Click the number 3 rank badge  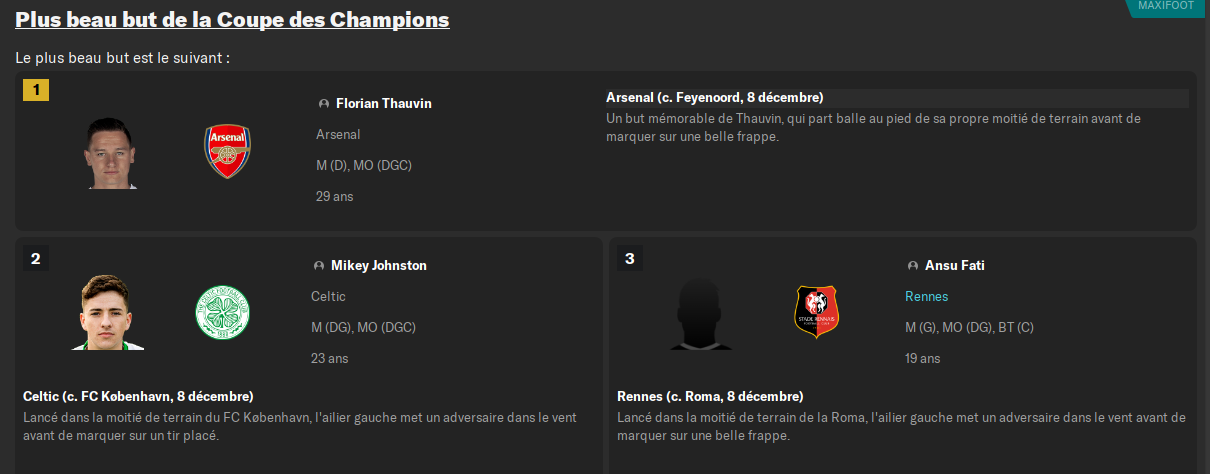point(629,259)
